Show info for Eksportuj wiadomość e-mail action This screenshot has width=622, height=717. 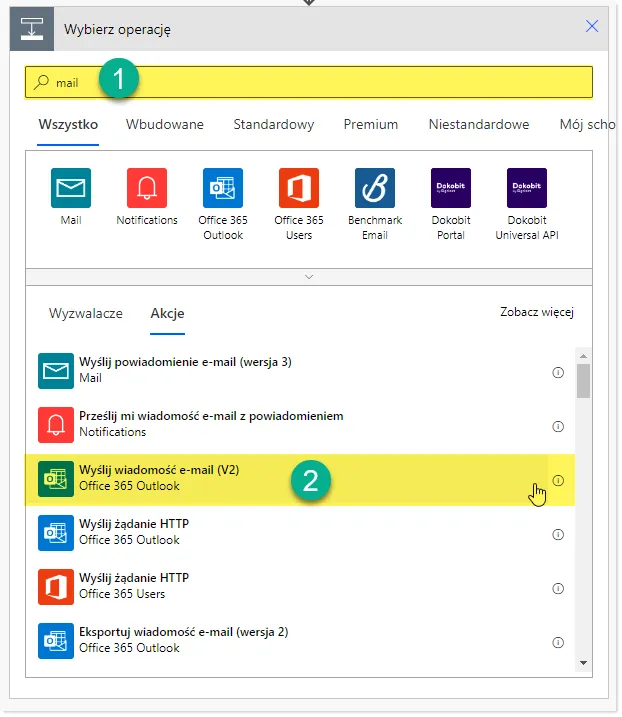point(558,640)
